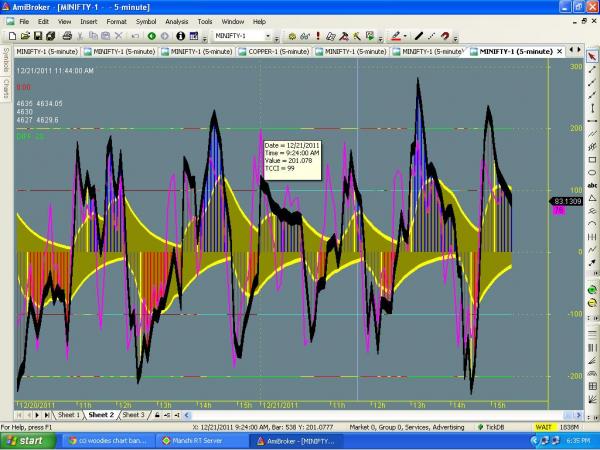Toggle the sheet lock padlock icon

click(157, 415)
